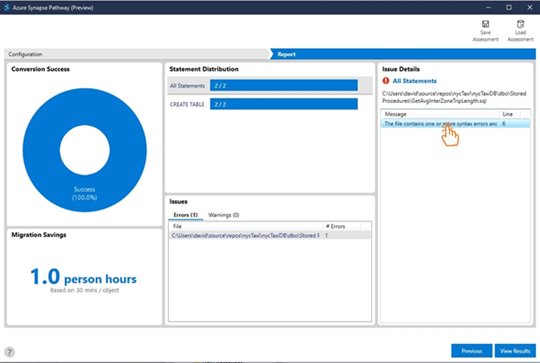540x363 pixels.
Task: Click the Azure Synapse Pathway app icon
Action: (x=6, y=7)
